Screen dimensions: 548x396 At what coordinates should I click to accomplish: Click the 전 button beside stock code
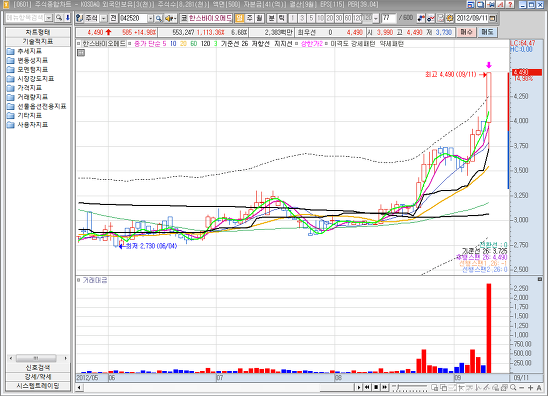point(113,18)
